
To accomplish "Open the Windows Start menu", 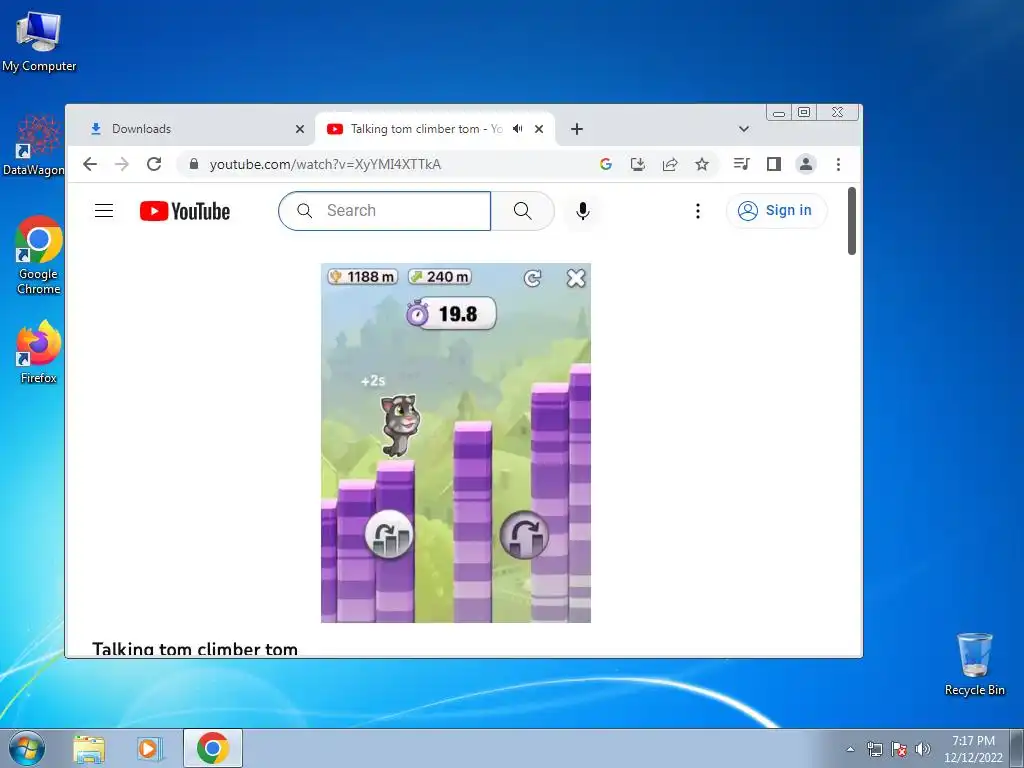I will 26,748.
